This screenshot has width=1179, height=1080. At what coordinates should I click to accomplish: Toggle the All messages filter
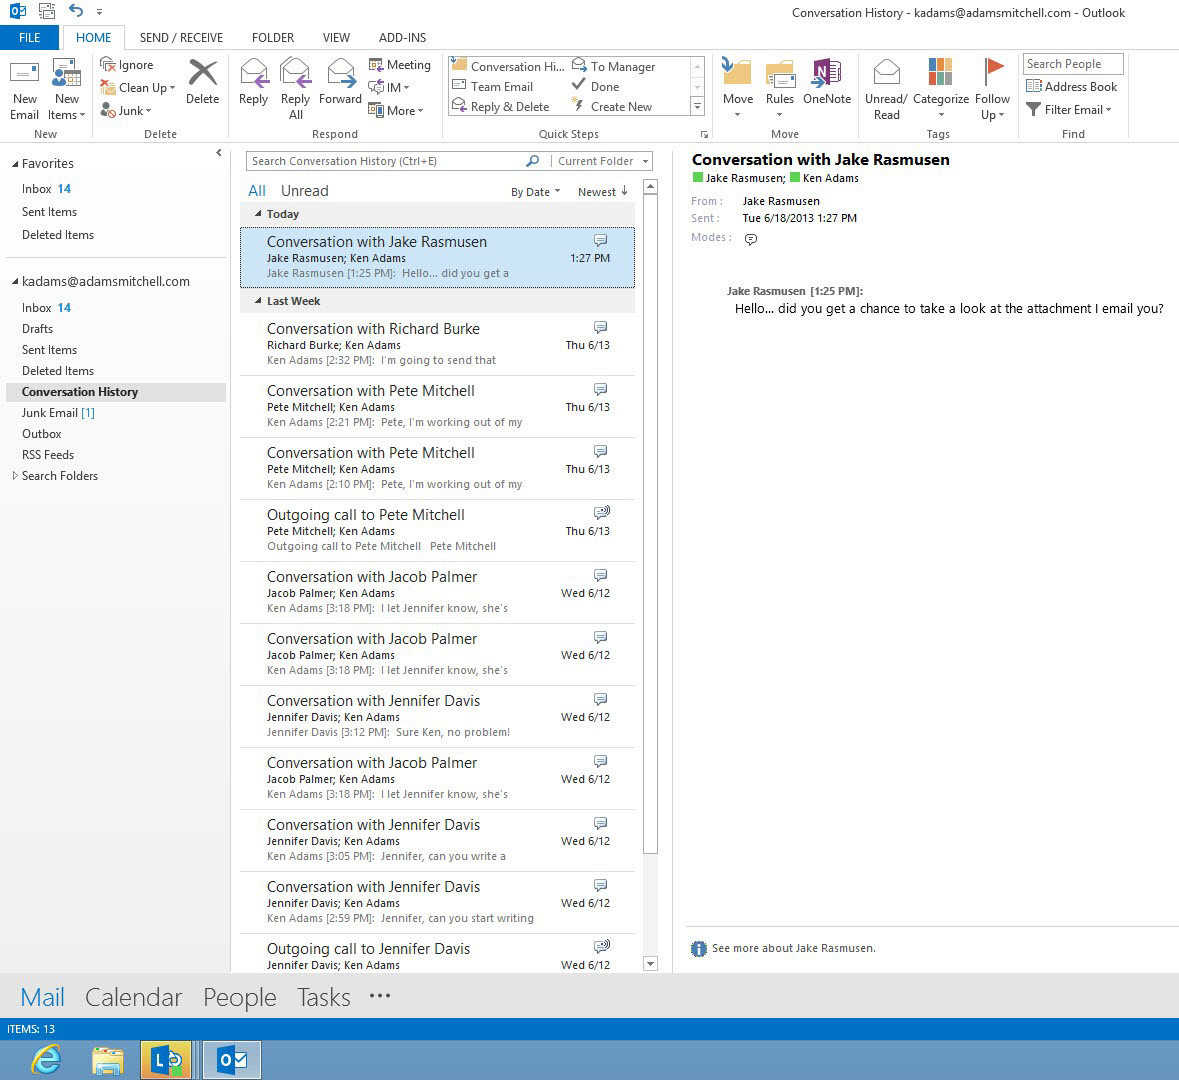(x=257, y=191)
